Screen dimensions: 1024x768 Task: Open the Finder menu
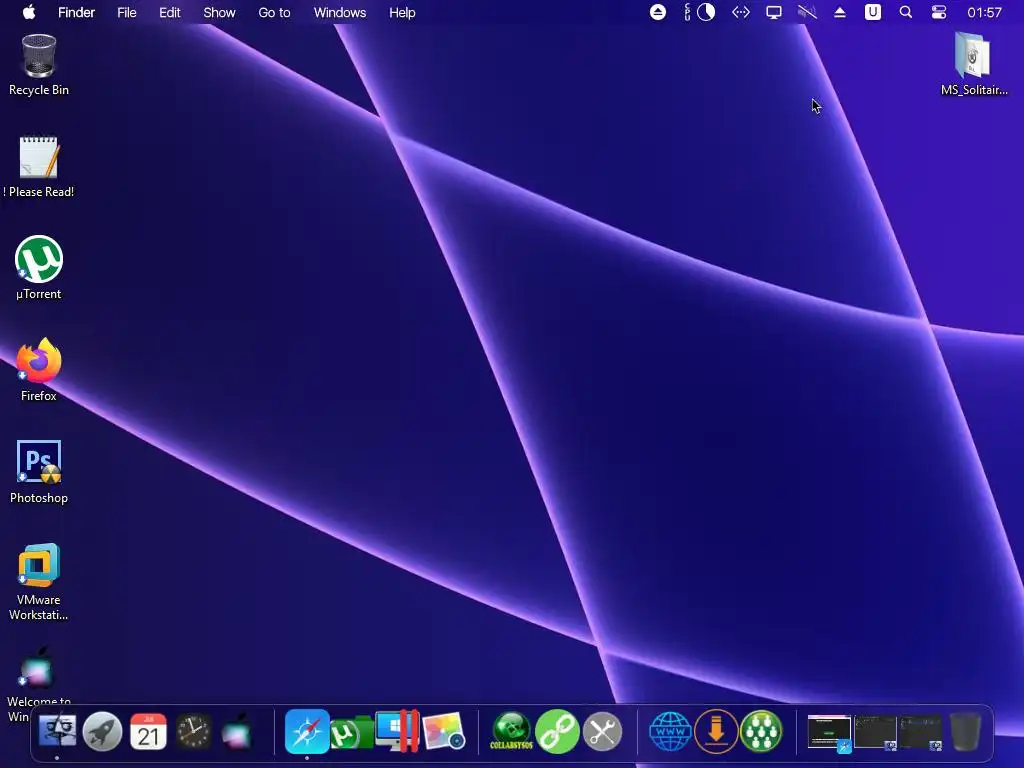click(76, 12)
